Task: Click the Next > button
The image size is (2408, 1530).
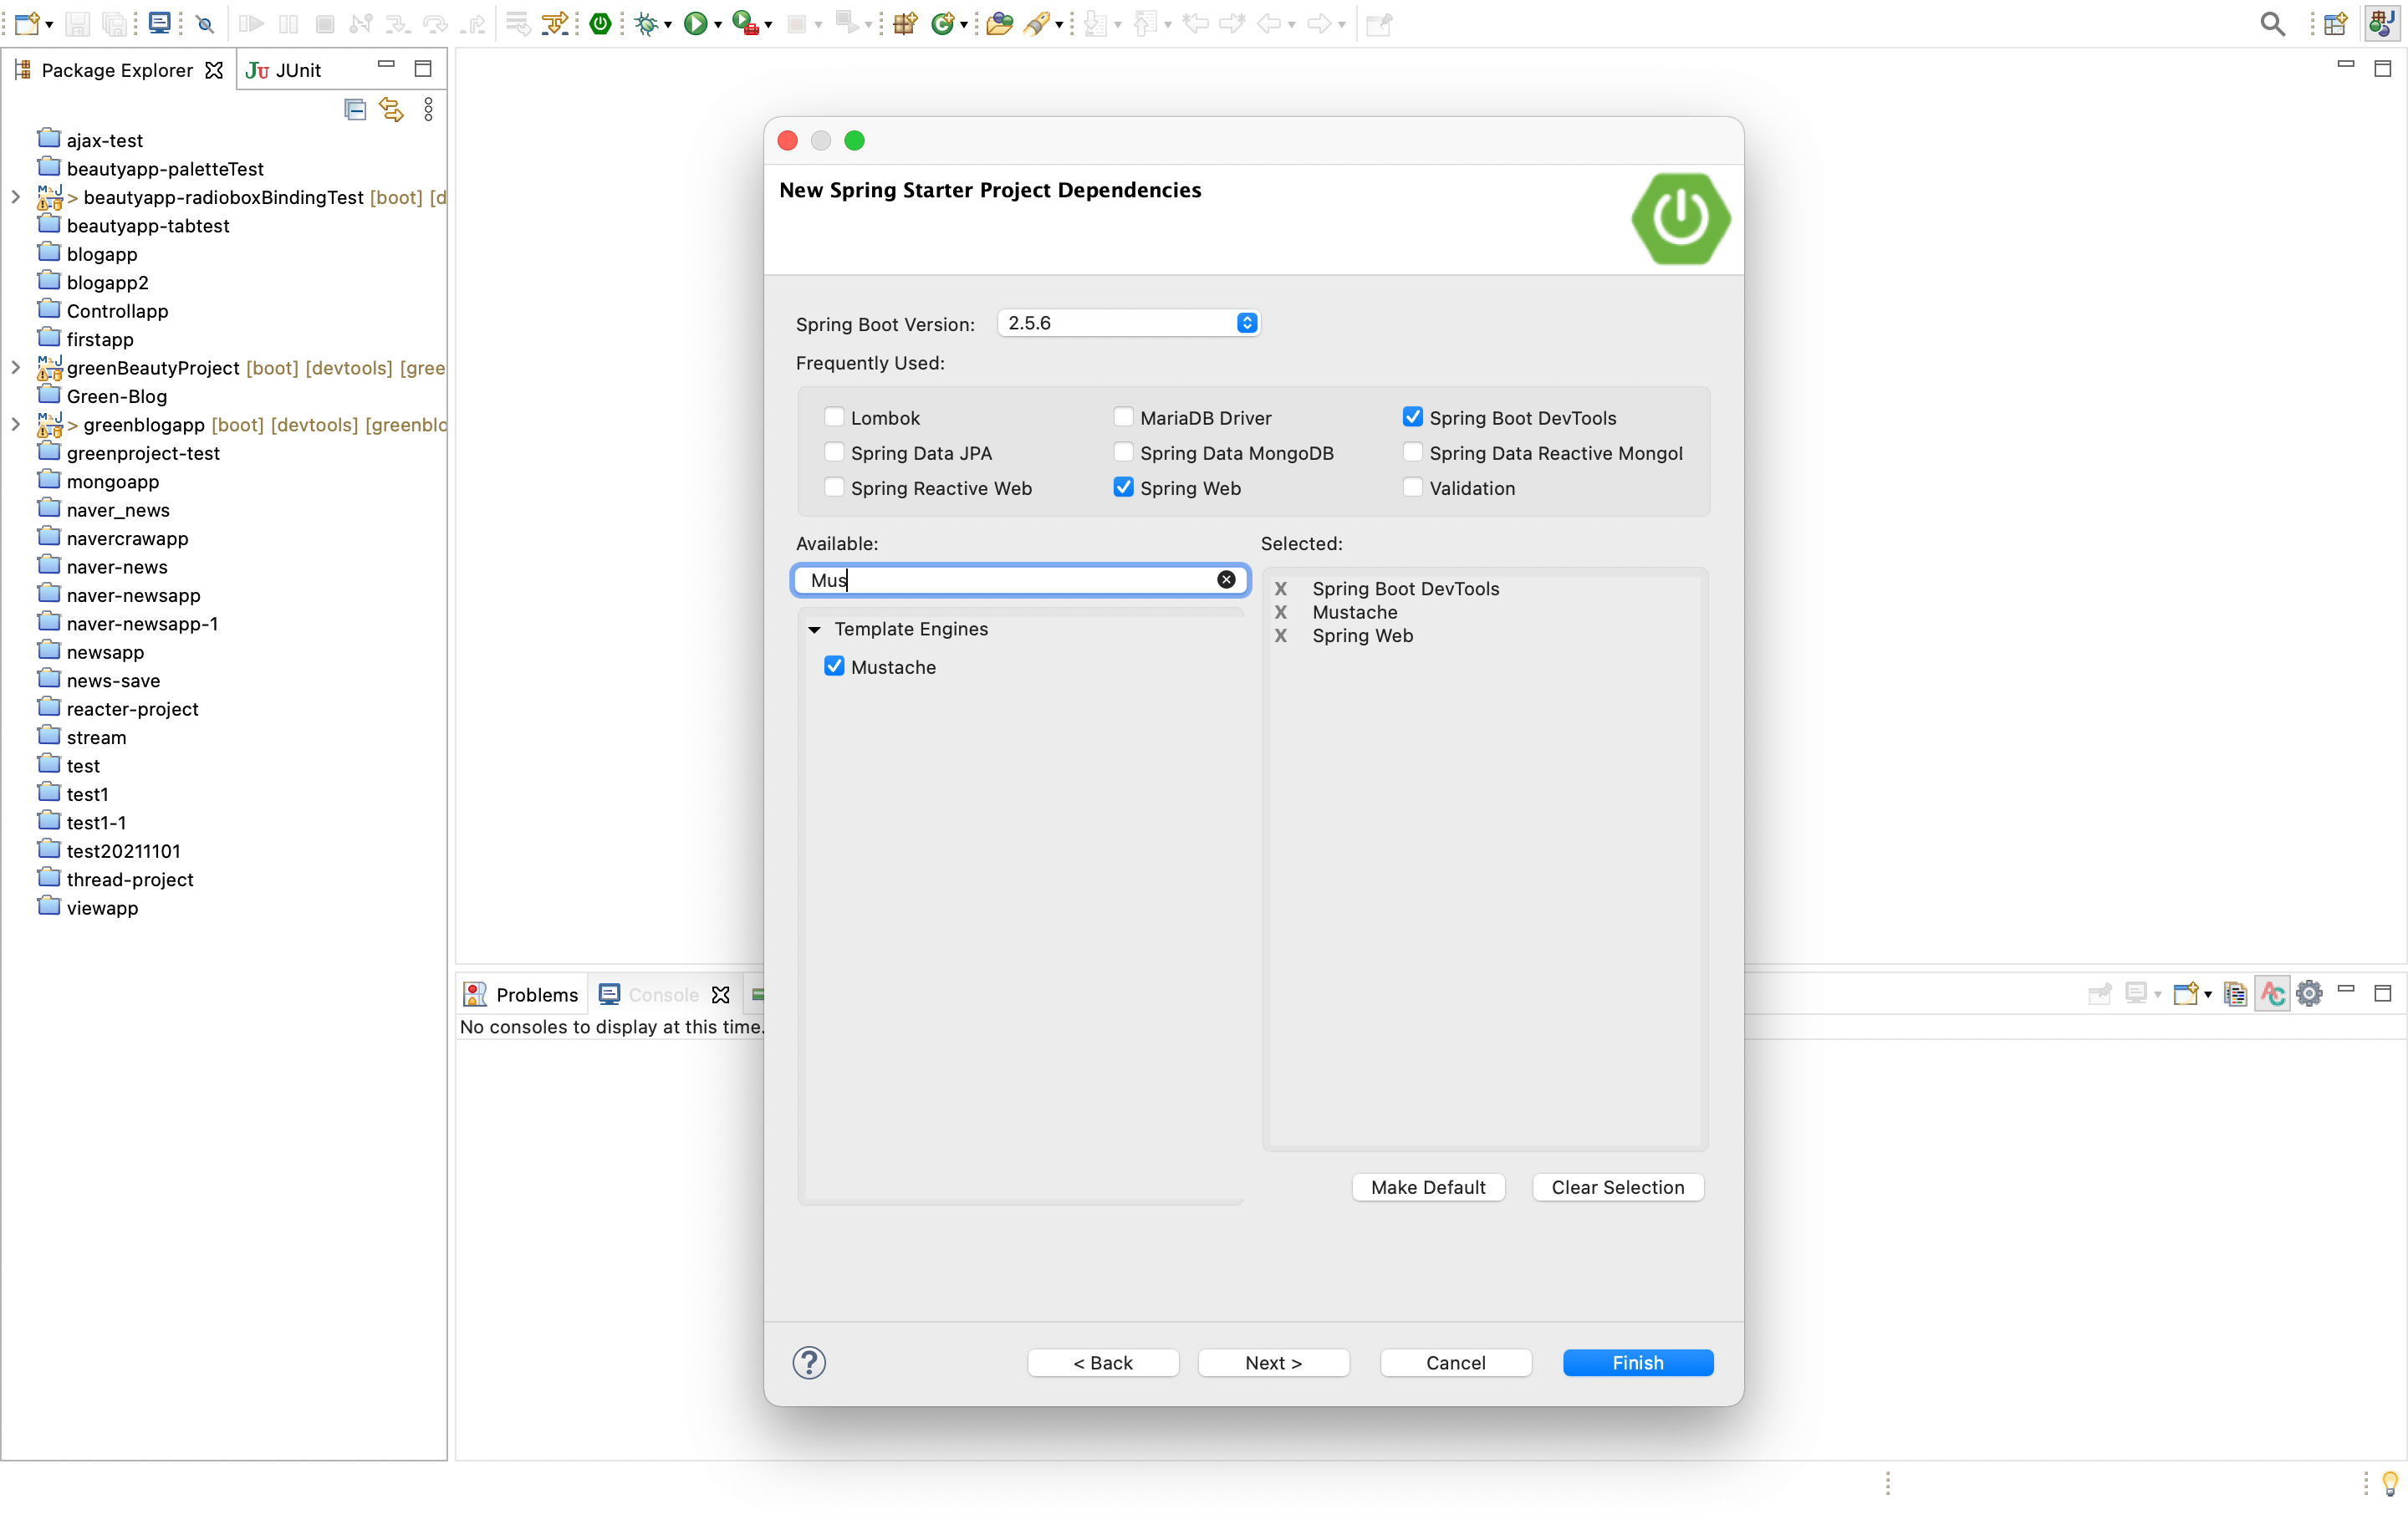Action: tap(1273, 1362)
